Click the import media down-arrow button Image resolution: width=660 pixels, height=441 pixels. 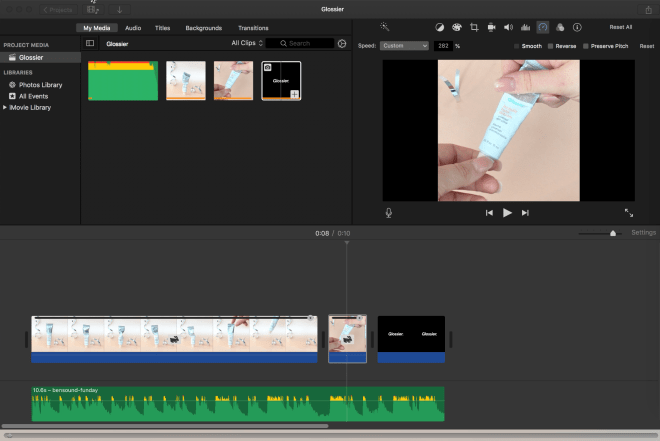pyautogui.click(x=120, y=10)
